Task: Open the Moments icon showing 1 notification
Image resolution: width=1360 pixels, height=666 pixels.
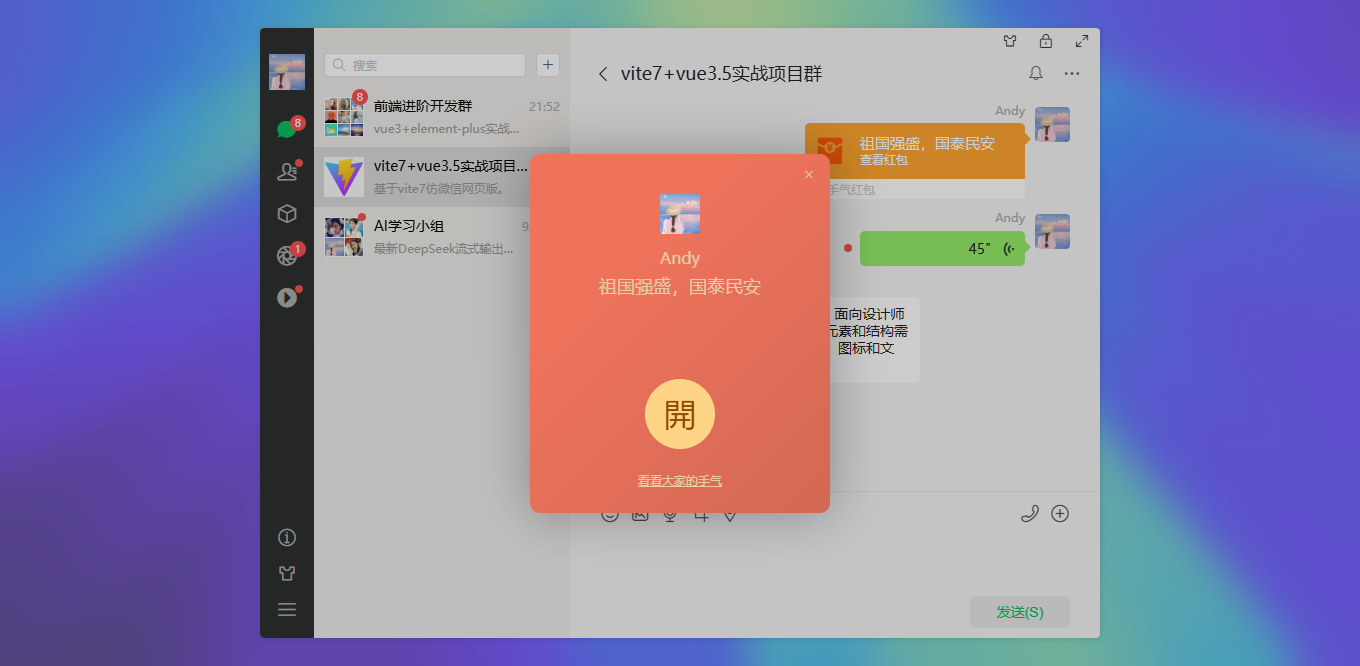Action: coord(285,253)
